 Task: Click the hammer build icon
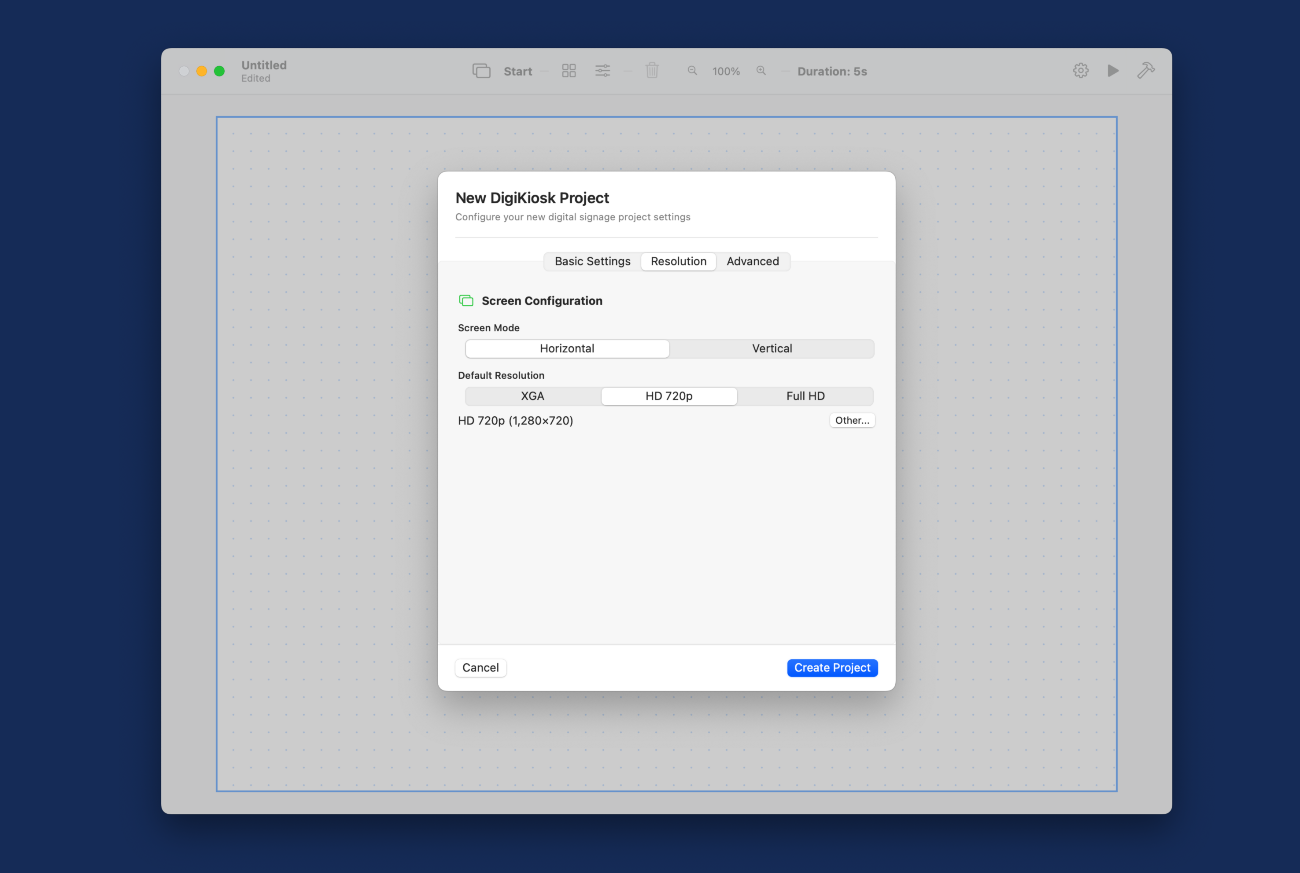pos(1146,71)
